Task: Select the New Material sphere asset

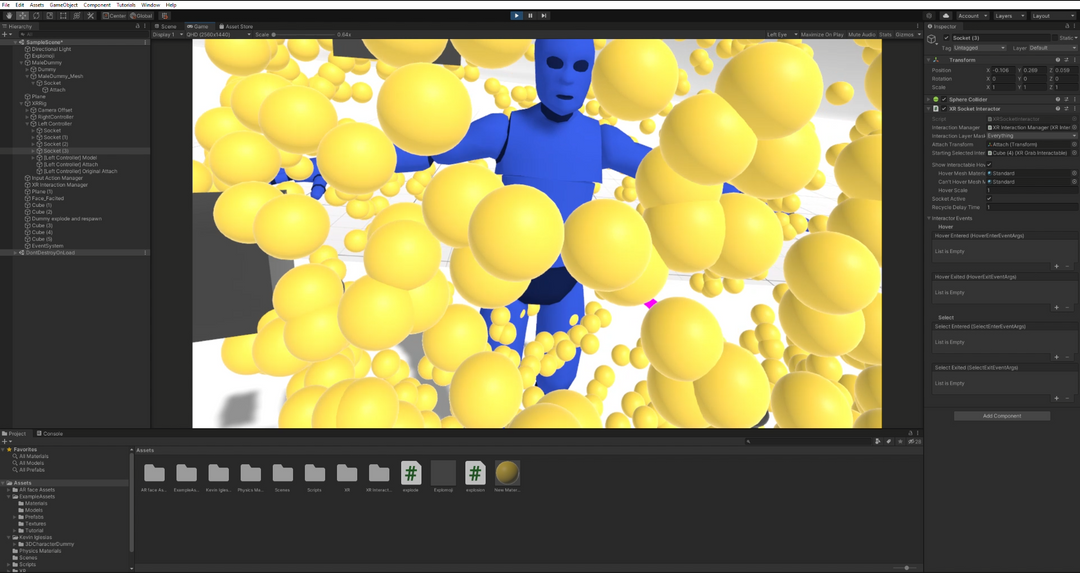Action: 507,473
